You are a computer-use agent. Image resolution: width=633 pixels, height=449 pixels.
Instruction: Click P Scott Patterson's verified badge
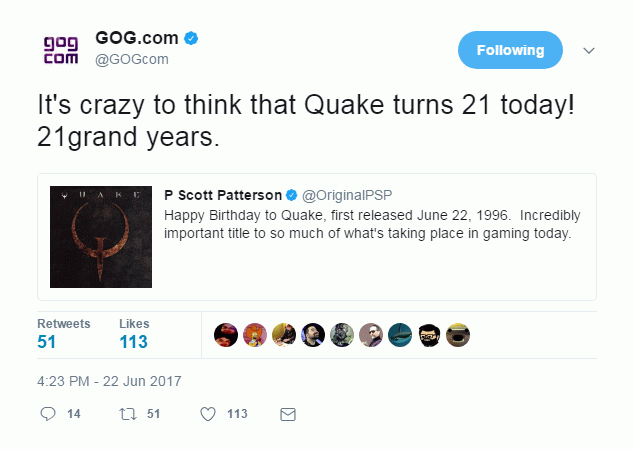coord(291,195)
